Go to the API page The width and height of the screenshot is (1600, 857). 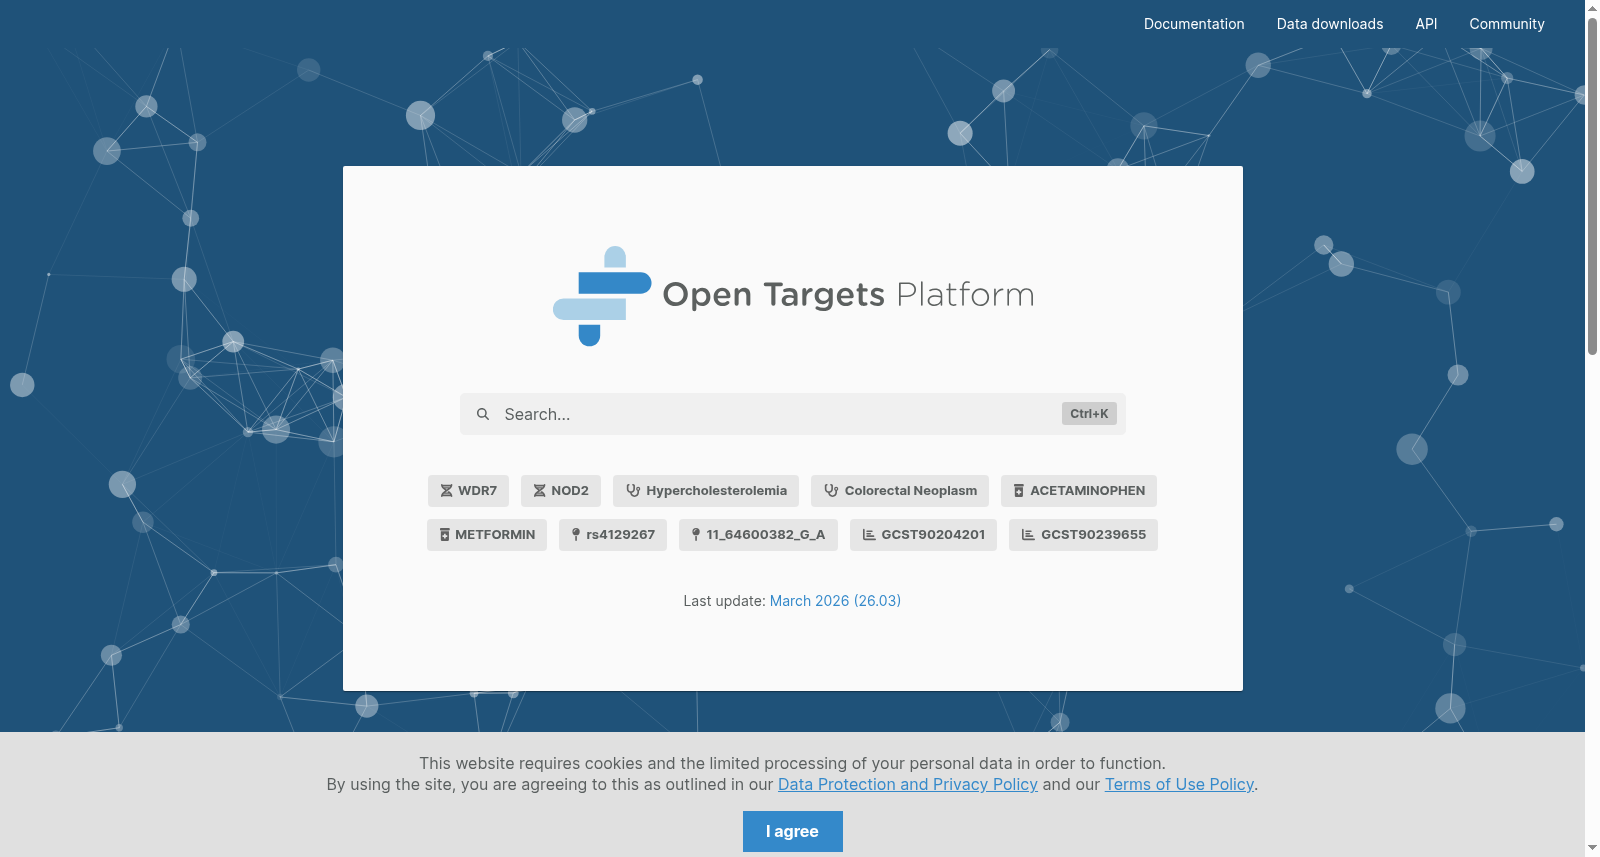1426,24
